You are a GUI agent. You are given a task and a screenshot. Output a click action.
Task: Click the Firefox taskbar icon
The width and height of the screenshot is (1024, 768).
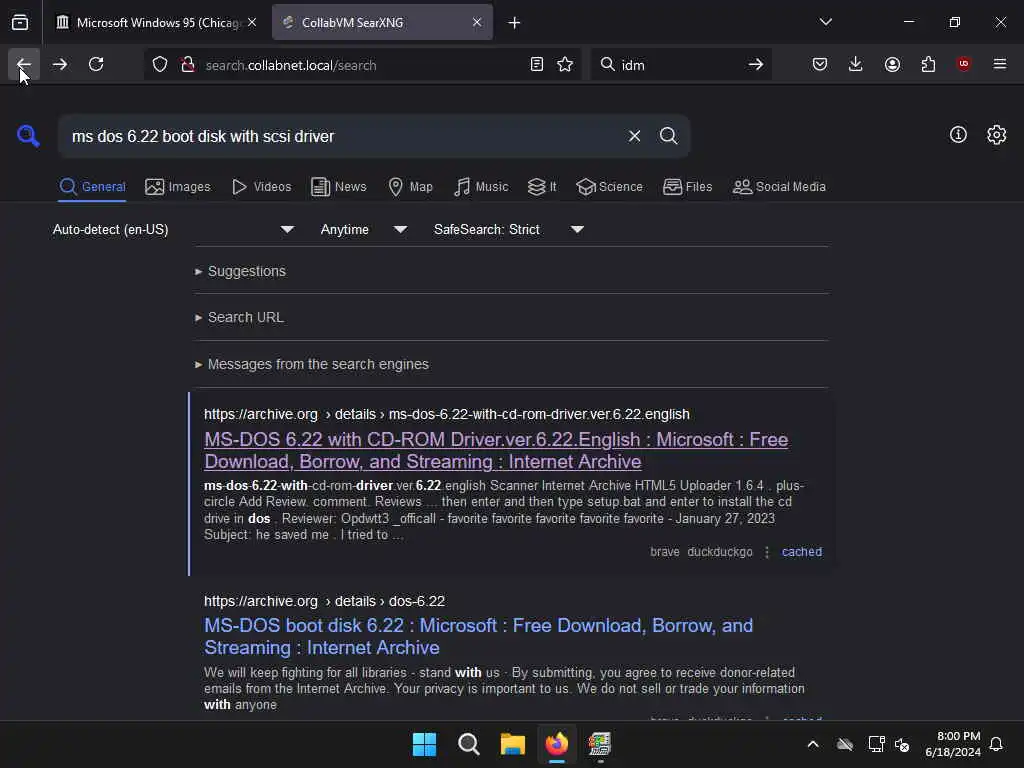556,744
